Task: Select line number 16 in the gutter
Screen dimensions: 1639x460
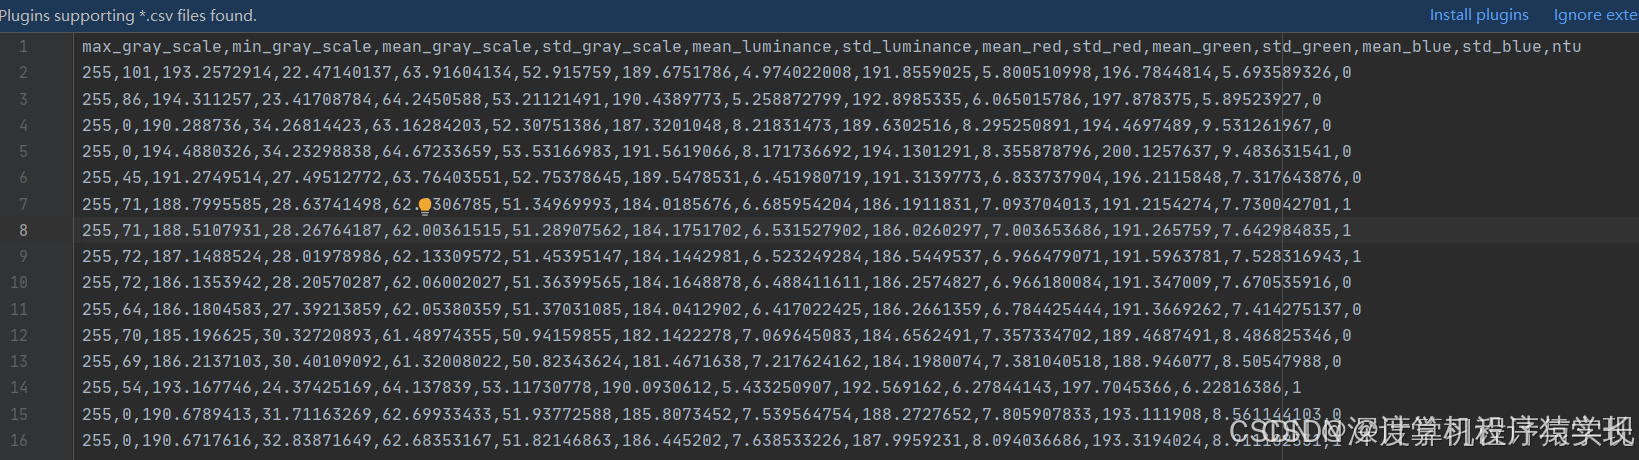Action: point(19,440)
